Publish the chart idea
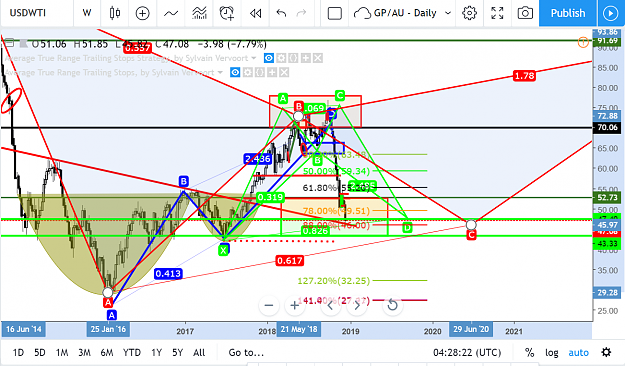 tap(568, 13)
